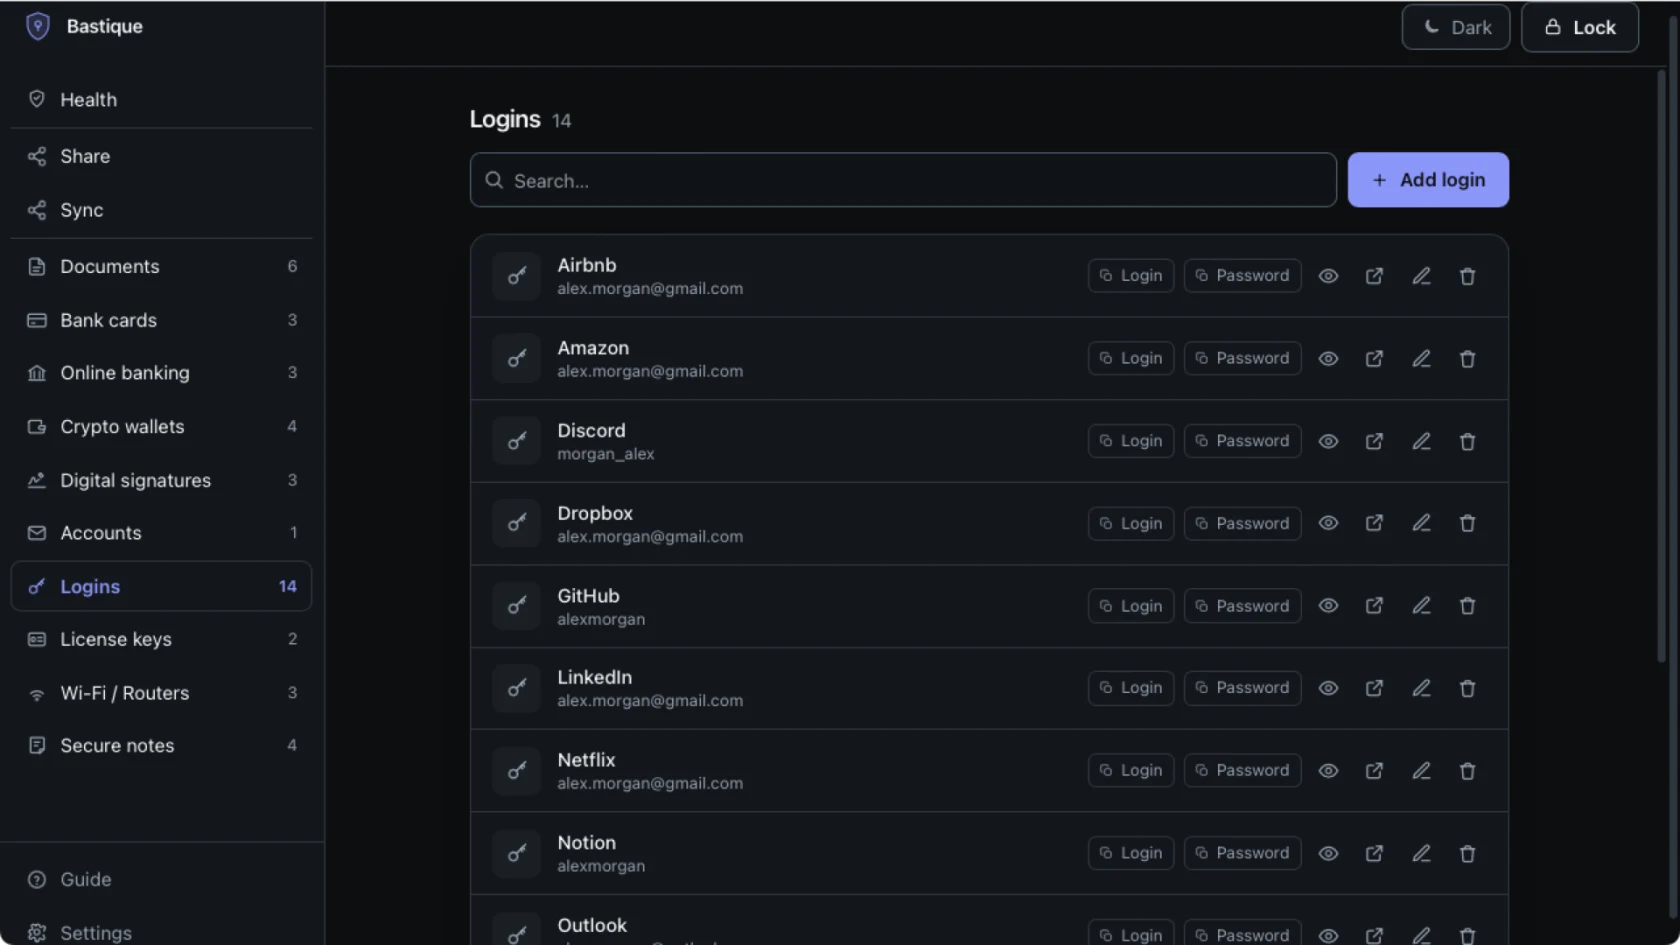The image size is (1680, 945).
Task: Click the Bastique shield logo
Action: 38,26
